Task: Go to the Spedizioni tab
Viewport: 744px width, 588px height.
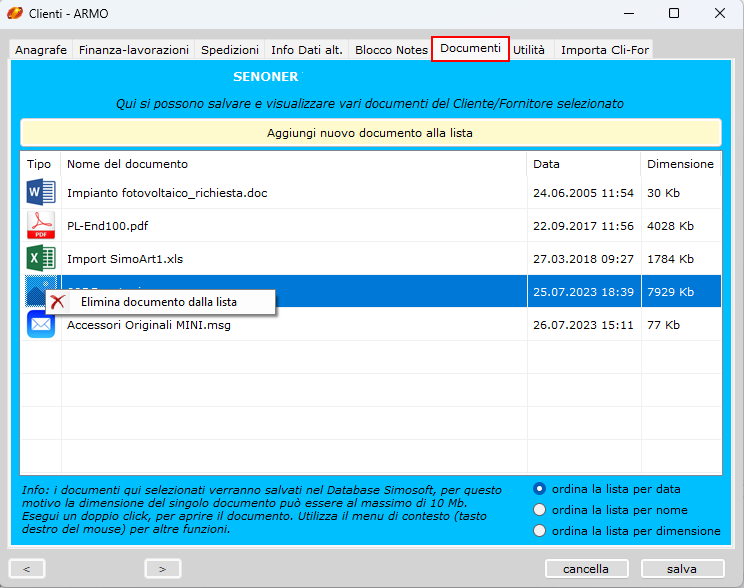Action: pos(230,50)
